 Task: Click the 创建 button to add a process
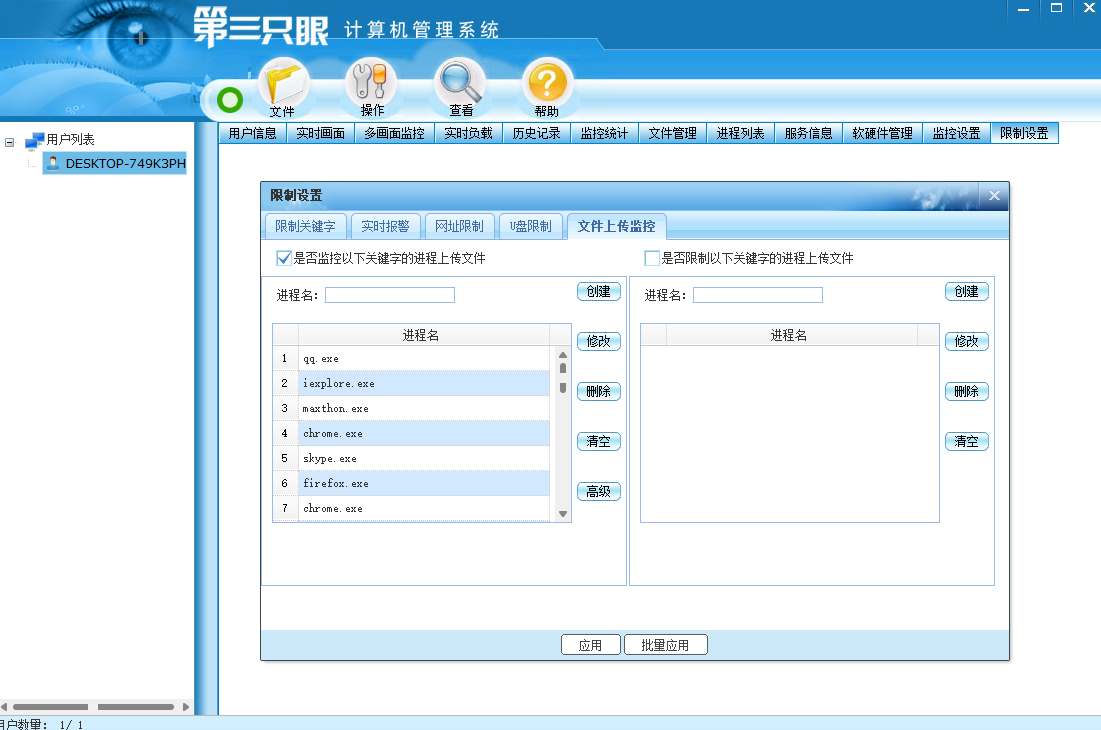[598, 291]
